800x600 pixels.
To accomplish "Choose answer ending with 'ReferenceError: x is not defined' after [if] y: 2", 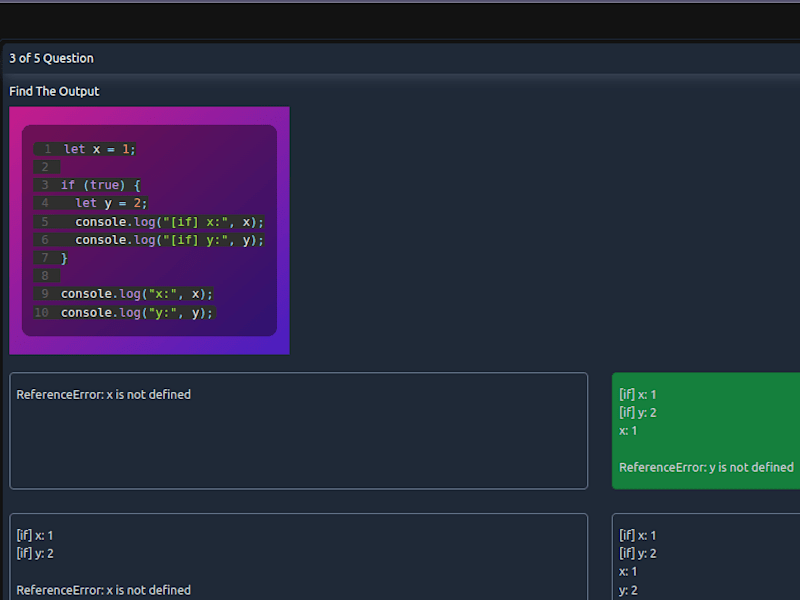I will point(298,557).
